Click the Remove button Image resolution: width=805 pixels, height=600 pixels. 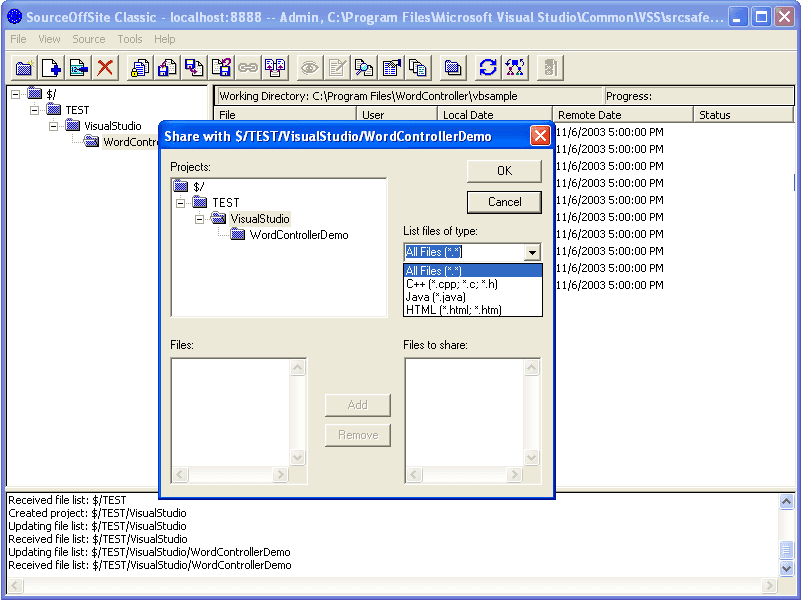(358, 435)
